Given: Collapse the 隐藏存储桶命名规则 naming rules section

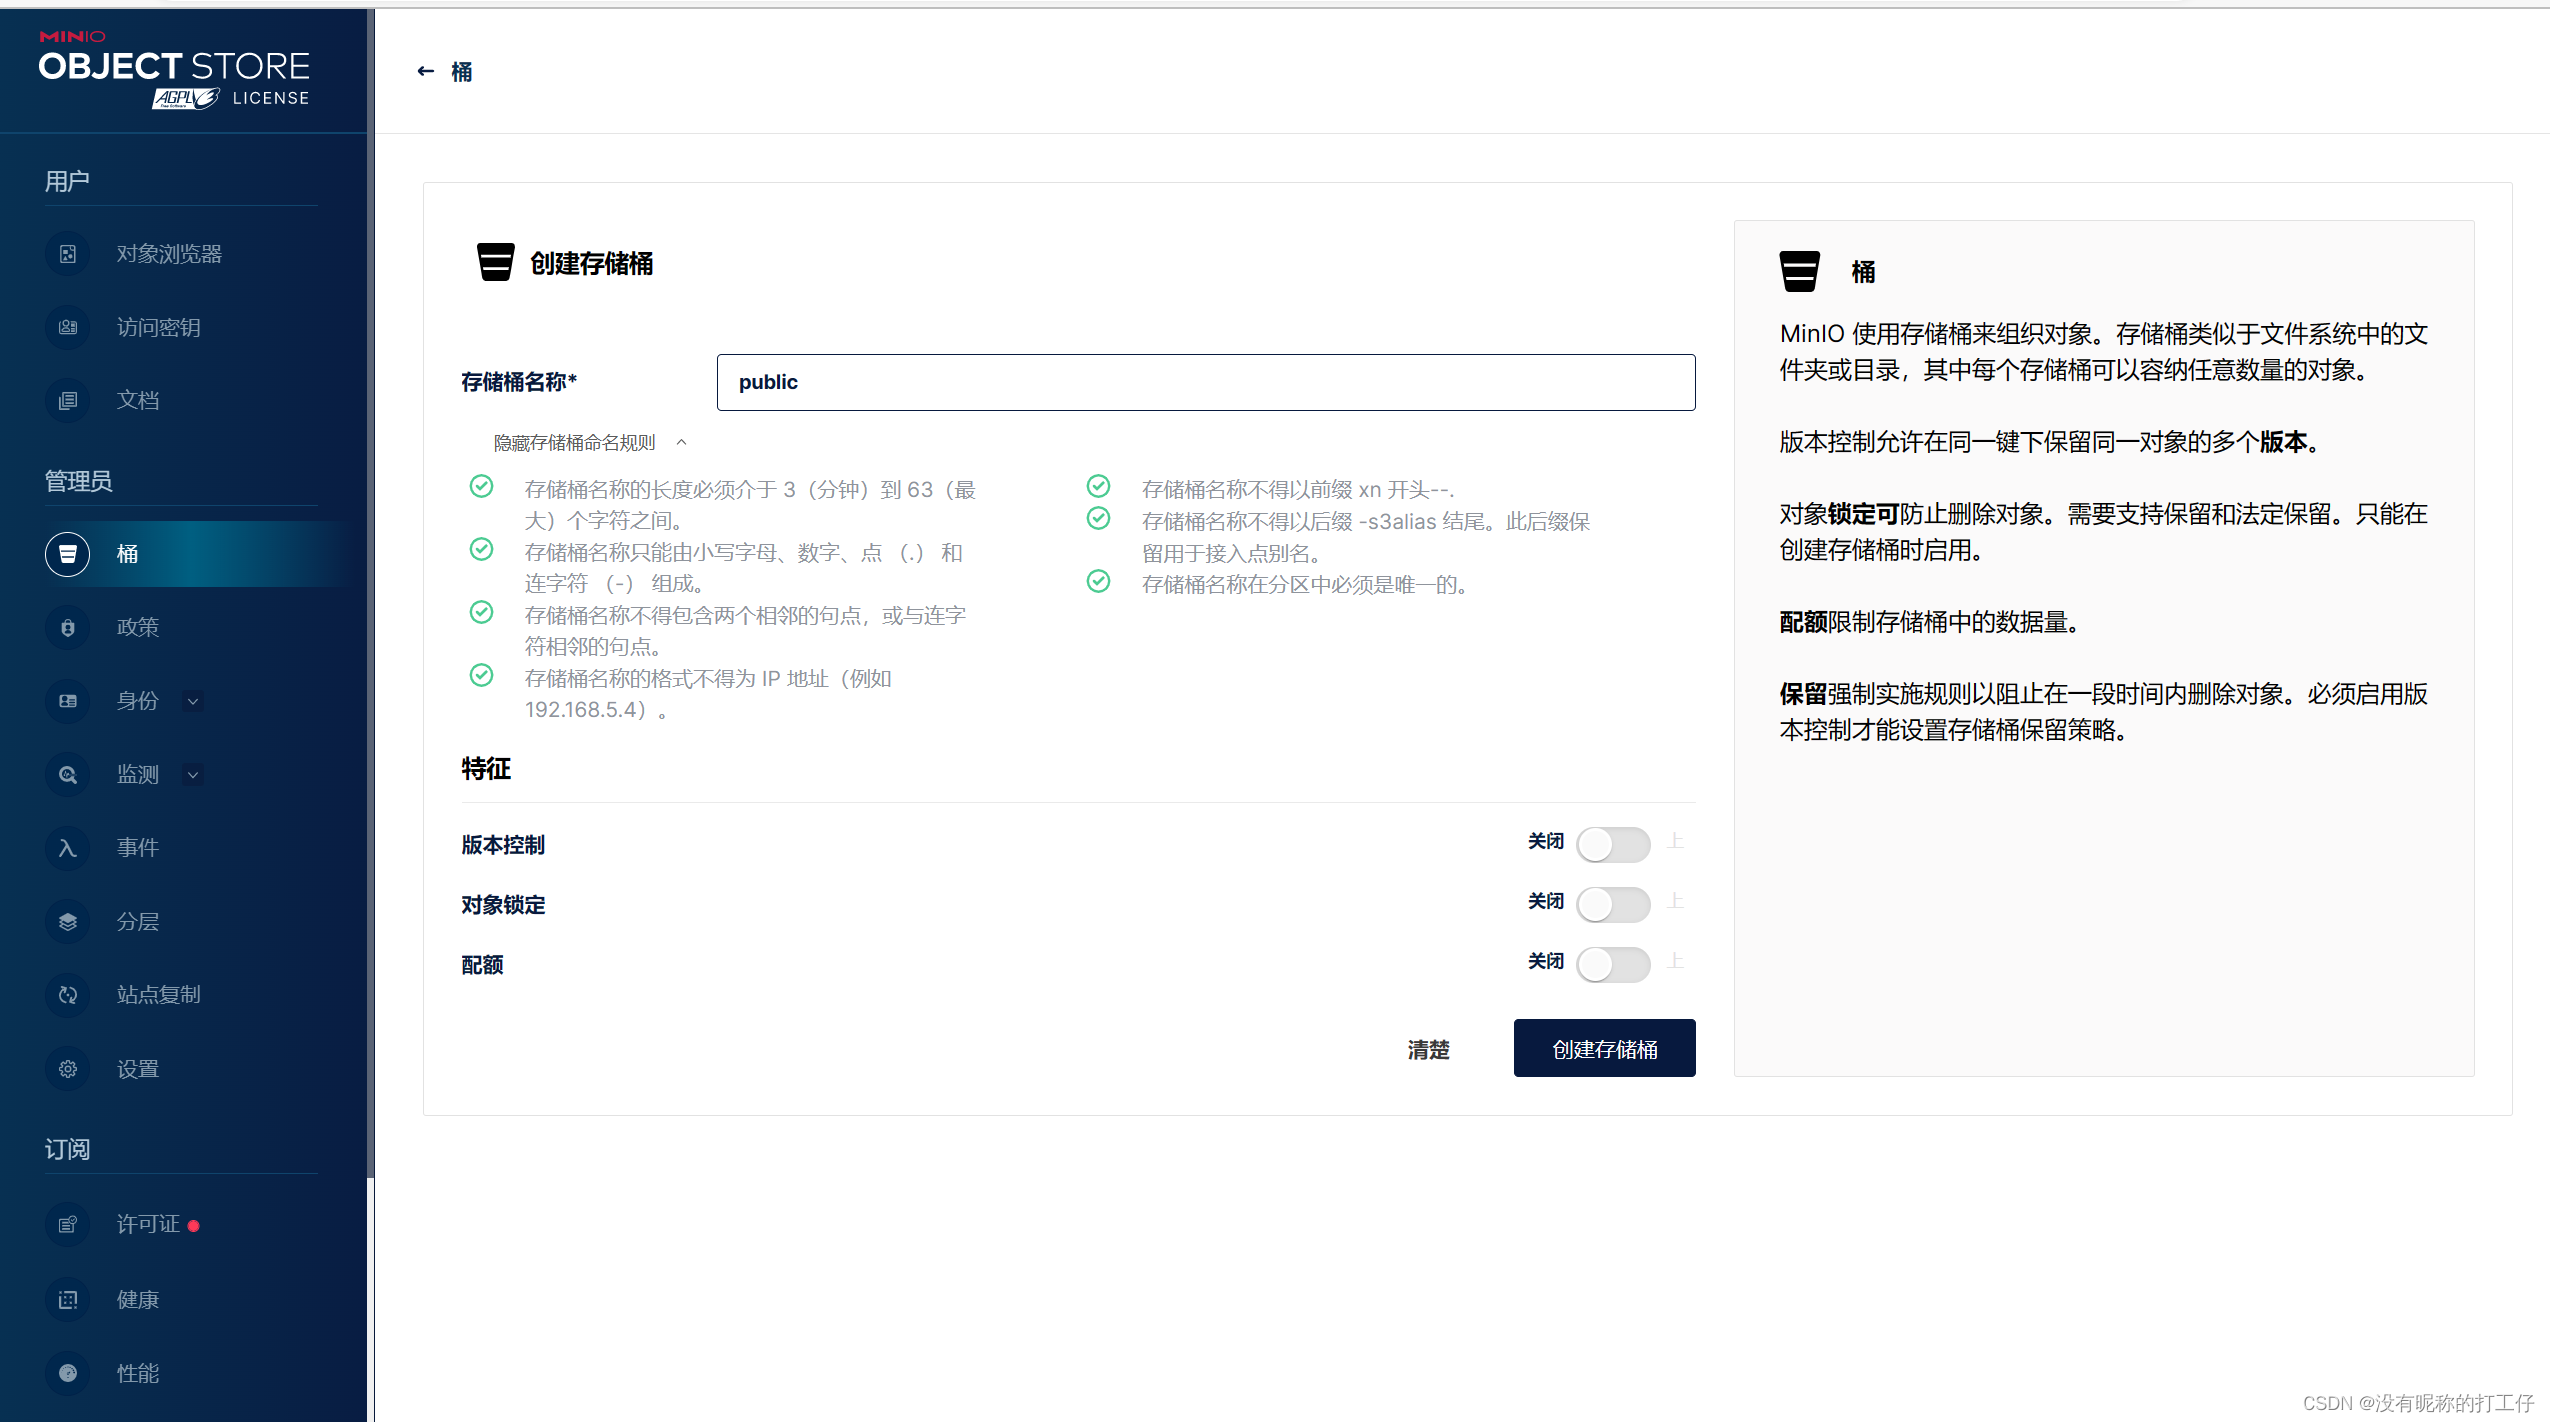Looking at the screenshot, I should [590, 443].
